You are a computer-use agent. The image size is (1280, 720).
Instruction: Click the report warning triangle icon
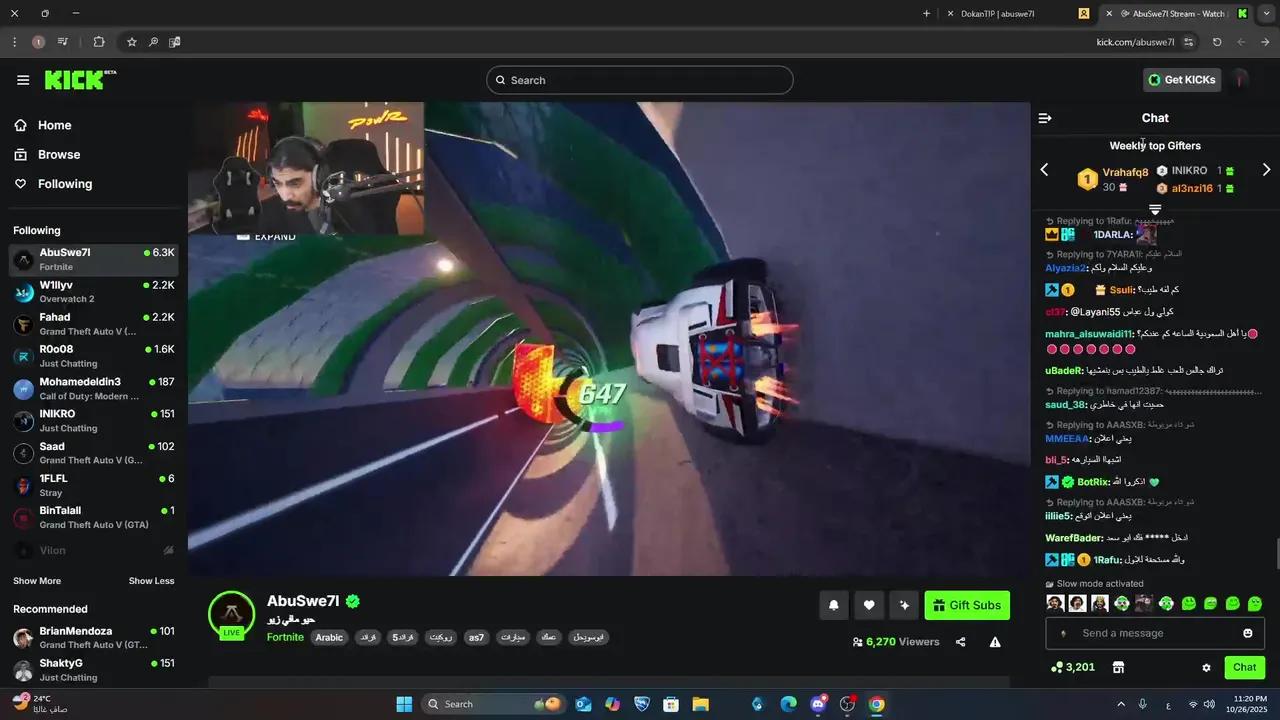[x=995, y=642]
